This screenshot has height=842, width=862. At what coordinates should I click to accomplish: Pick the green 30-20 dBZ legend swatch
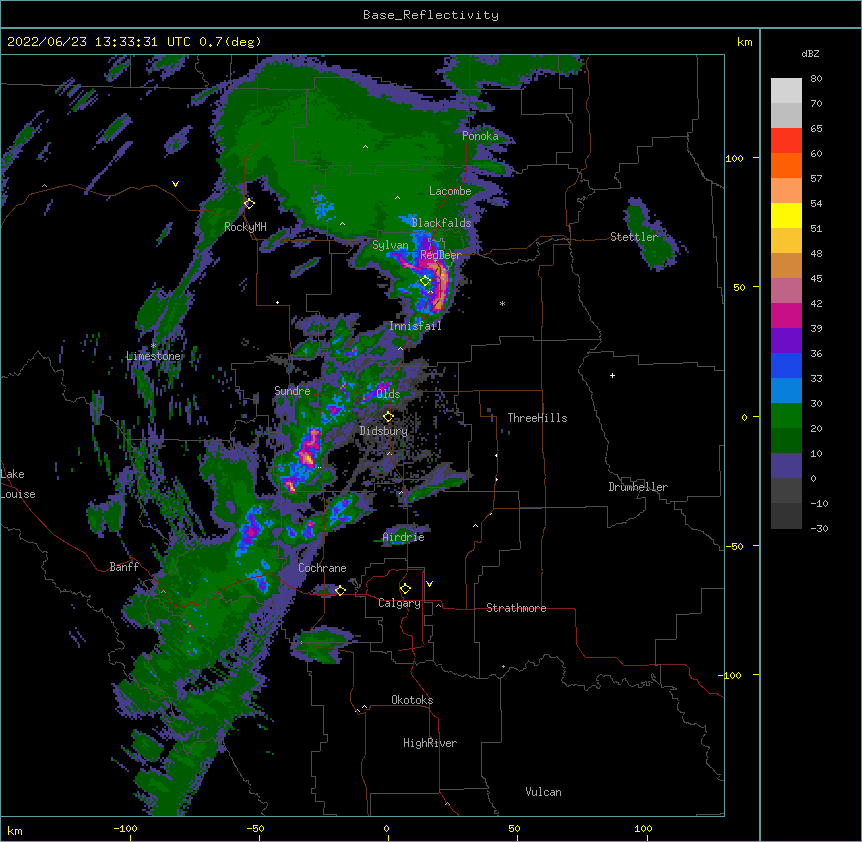tap(786, 416)
